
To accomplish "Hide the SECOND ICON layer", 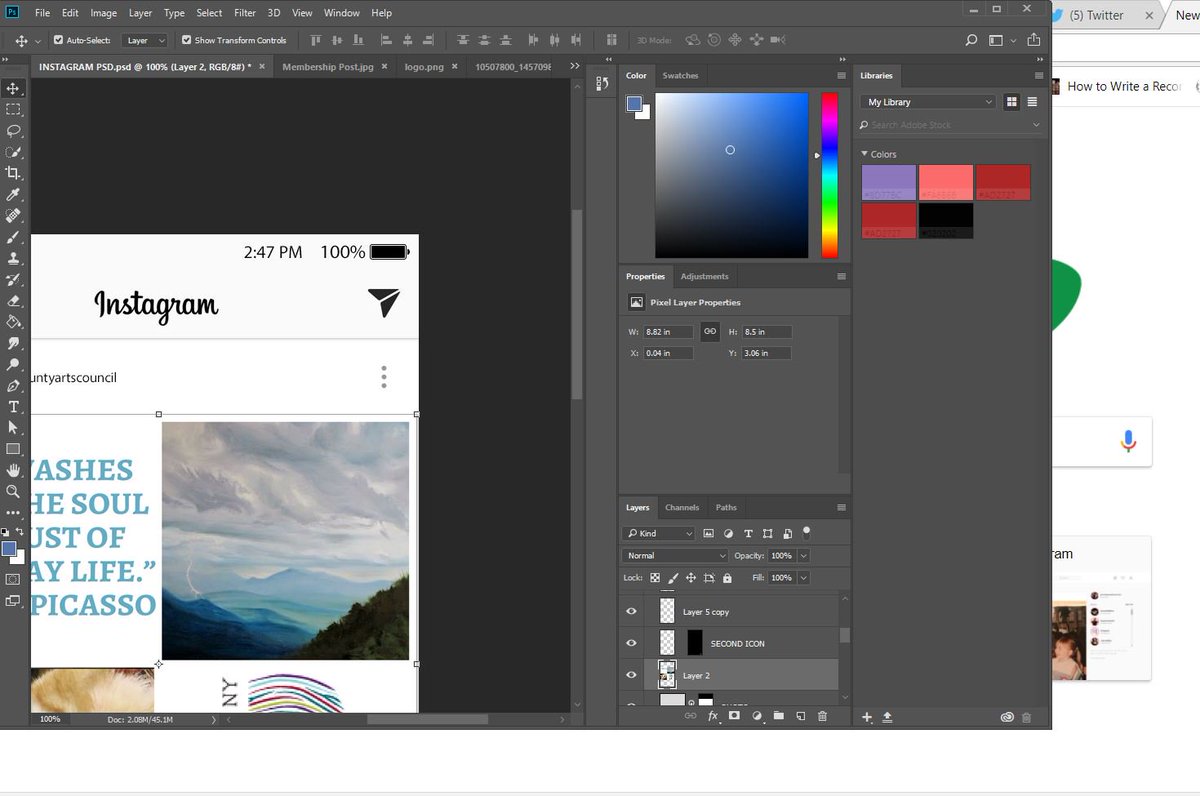I will coord(631,643).
